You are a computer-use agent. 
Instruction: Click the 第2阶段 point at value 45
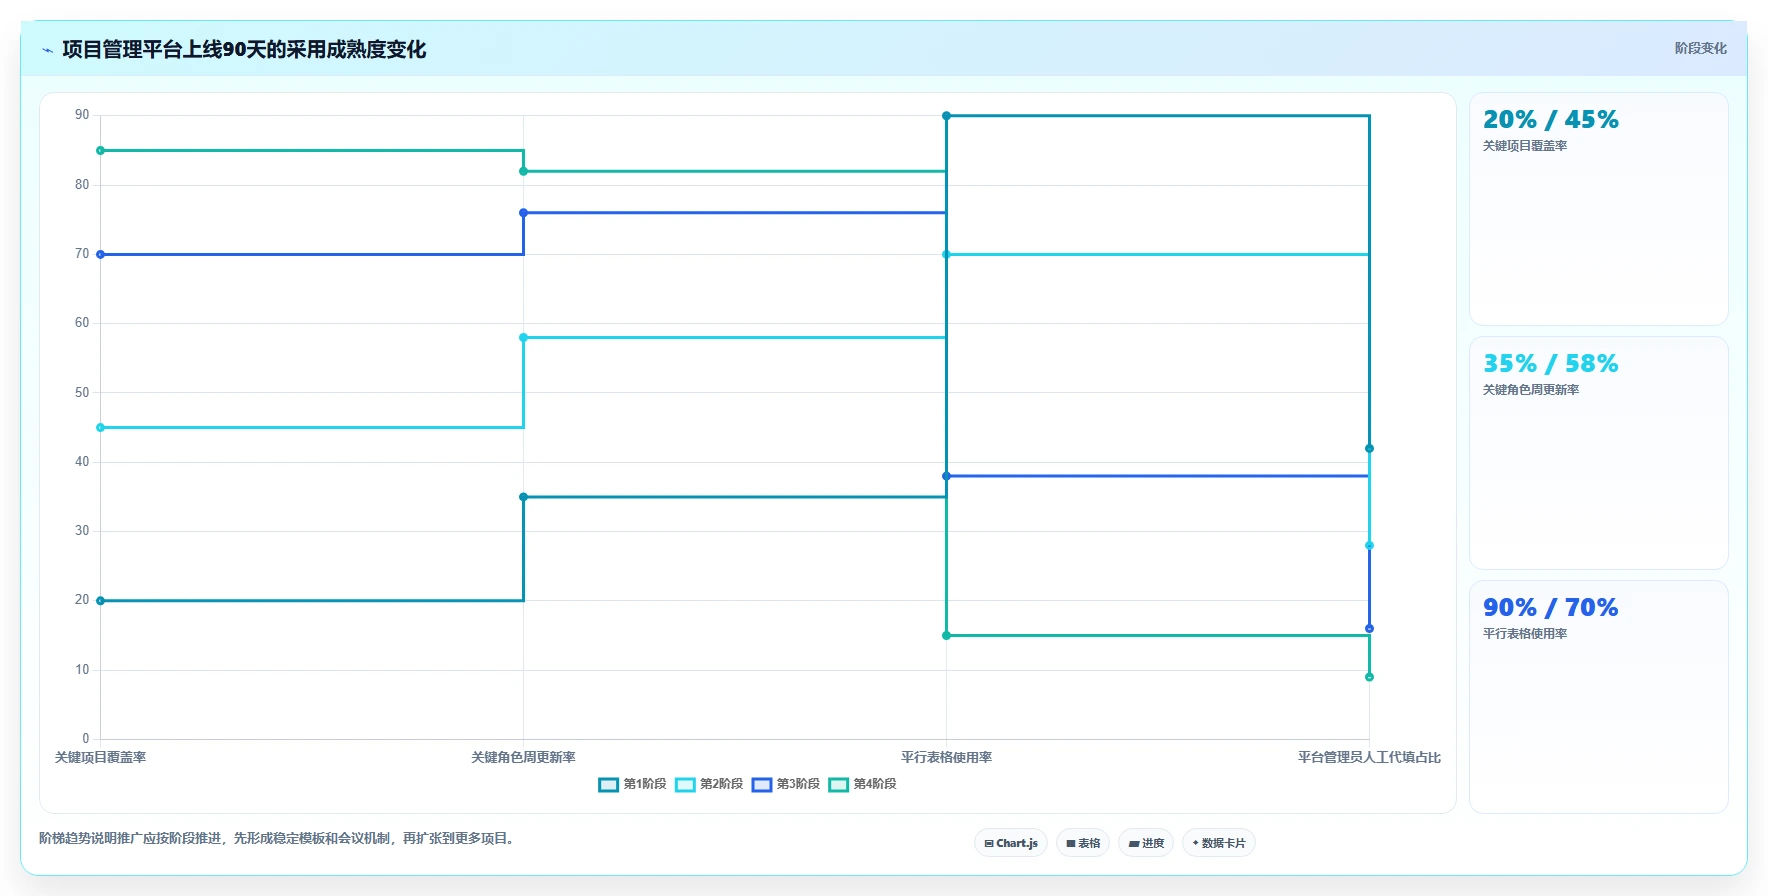pos(100,428)
